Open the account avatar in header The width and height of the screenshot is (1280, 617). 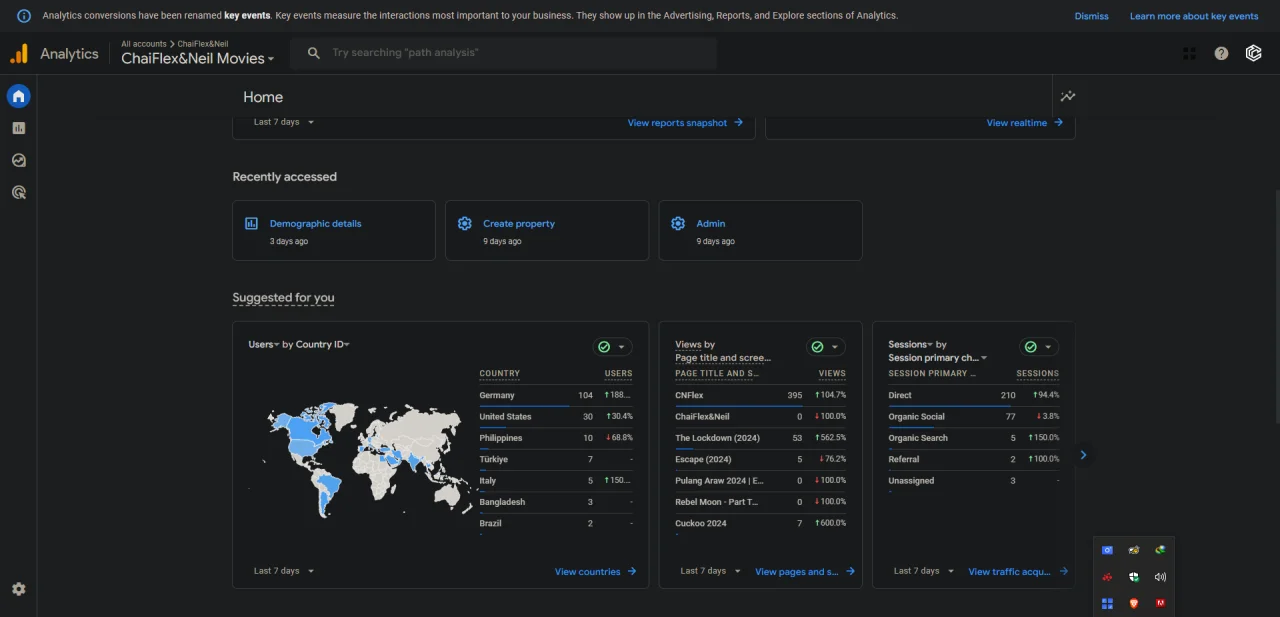[x=1253, y=54]
